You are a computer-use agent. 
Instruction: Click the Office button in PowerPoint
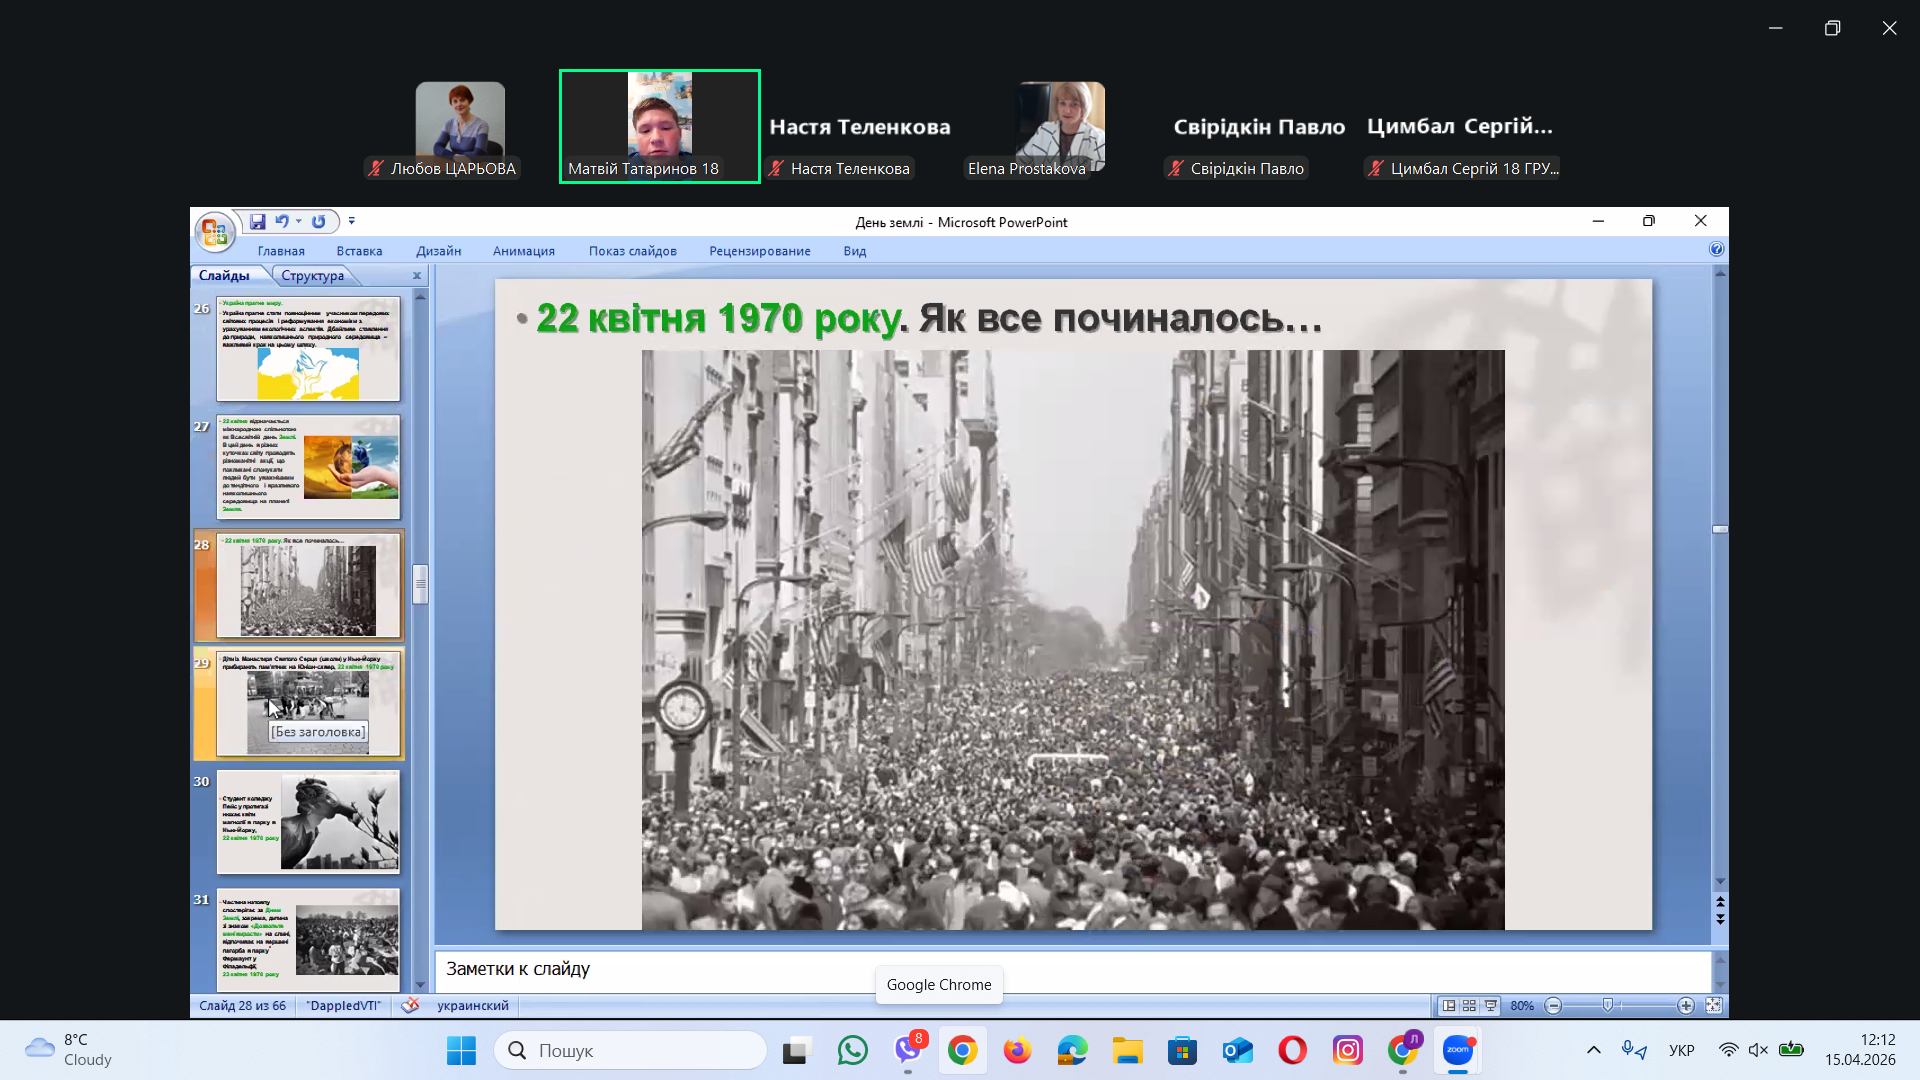pyautogui.click(x=214, y=232)
